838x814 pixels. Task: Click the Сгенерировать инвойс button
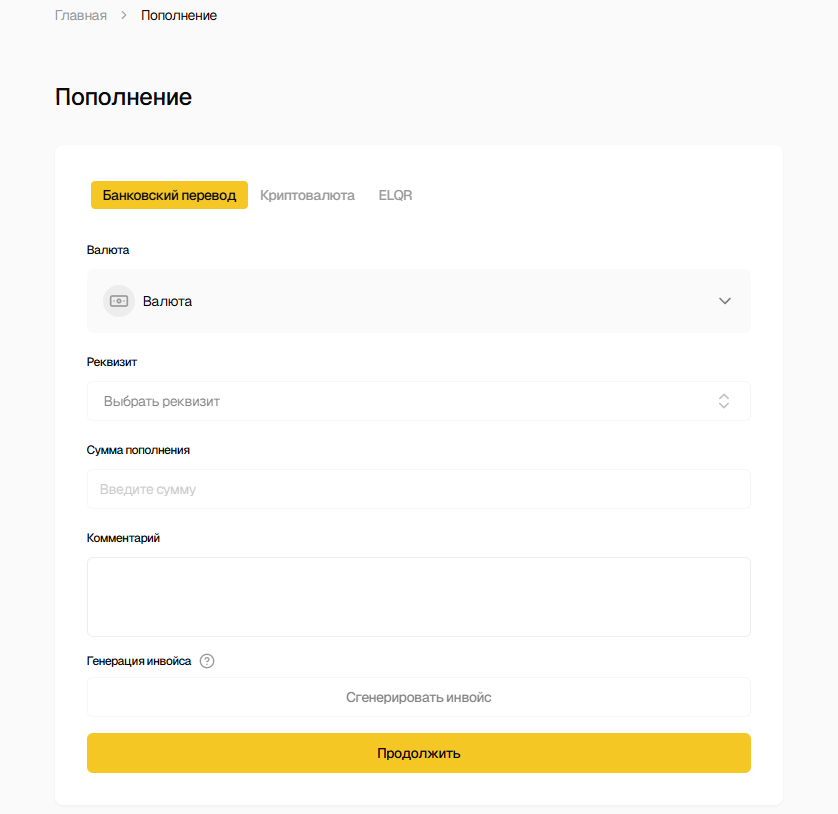(x=418, y=697)
